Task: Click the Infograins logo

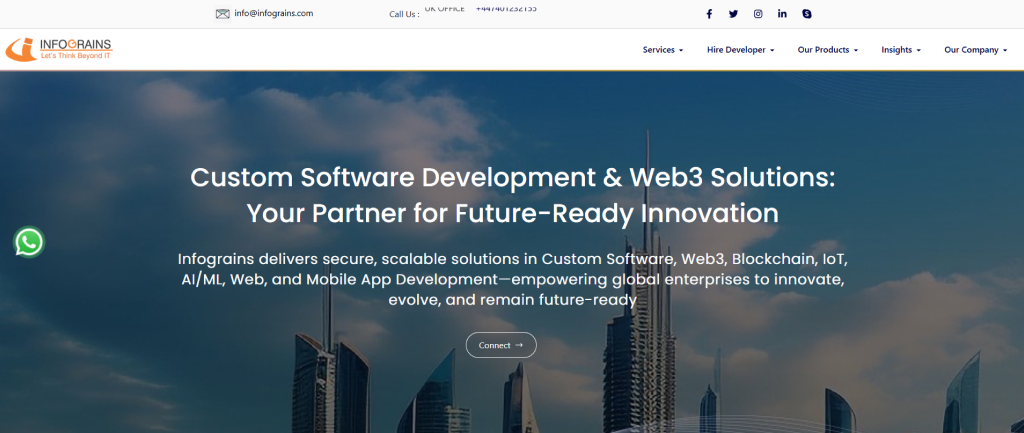Action: click(x=59, y=49)
